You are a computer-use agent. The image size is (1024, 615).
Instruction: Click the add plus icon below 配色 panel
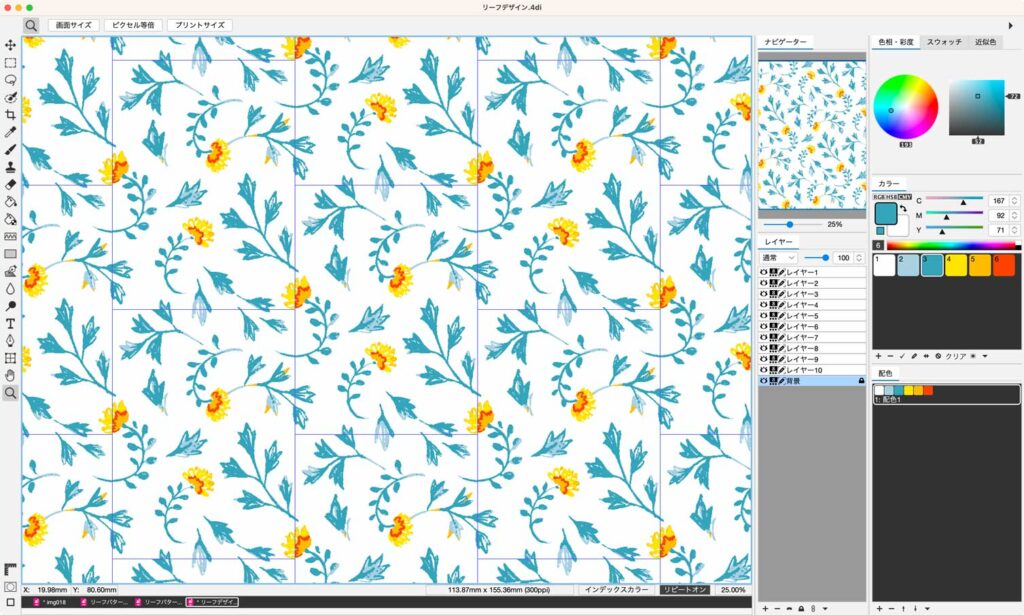pyautogui.click(x=879, y=608)
